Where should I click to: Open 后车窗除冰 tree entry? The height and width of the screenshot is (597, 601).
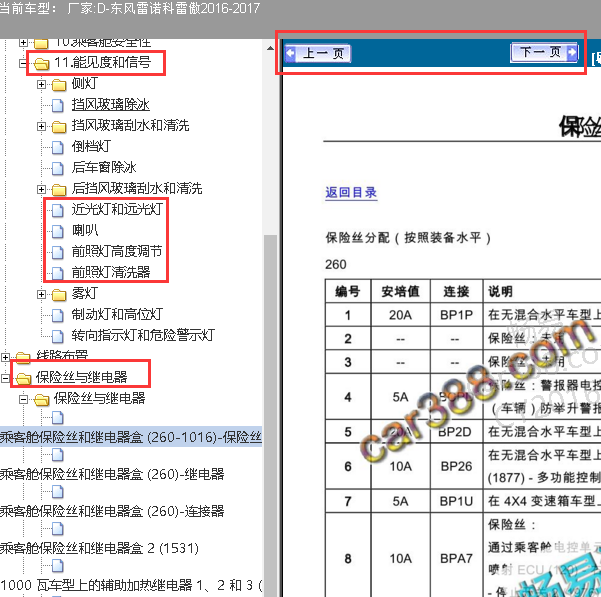coord(104,167)
